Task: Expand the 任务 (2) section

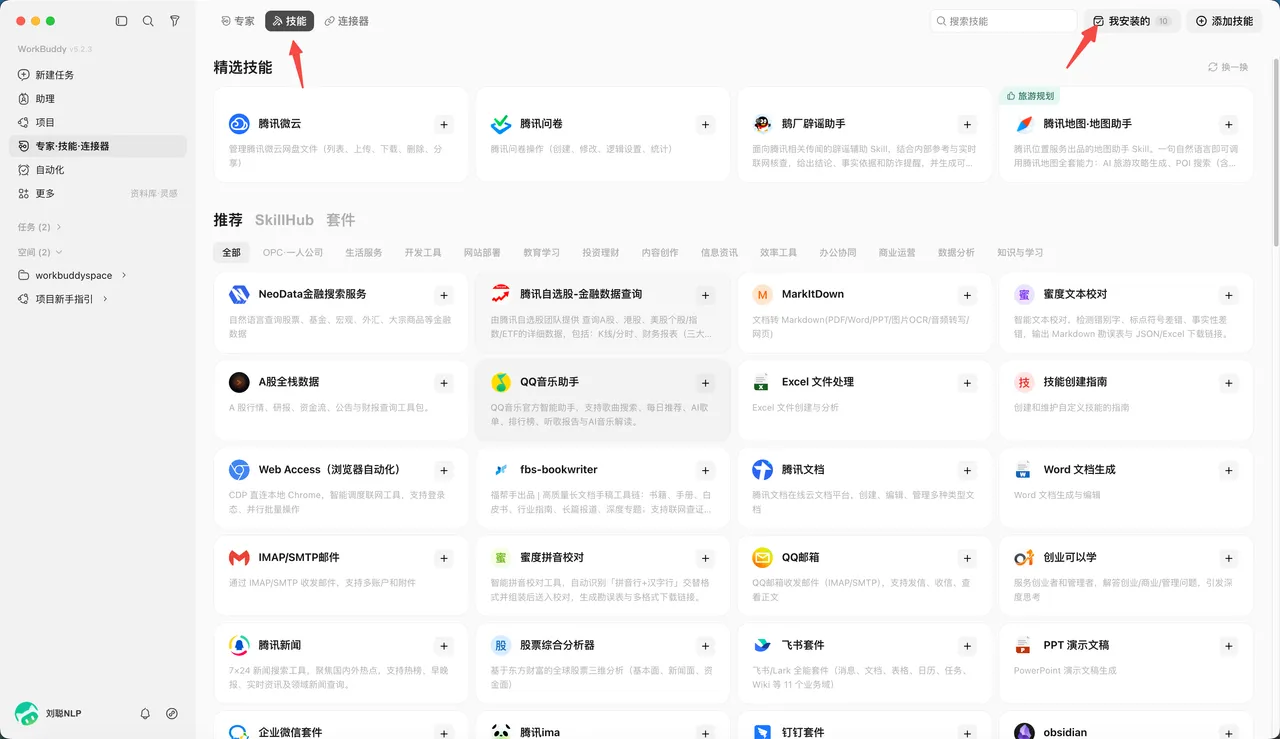Action: (x=40, y=227)
